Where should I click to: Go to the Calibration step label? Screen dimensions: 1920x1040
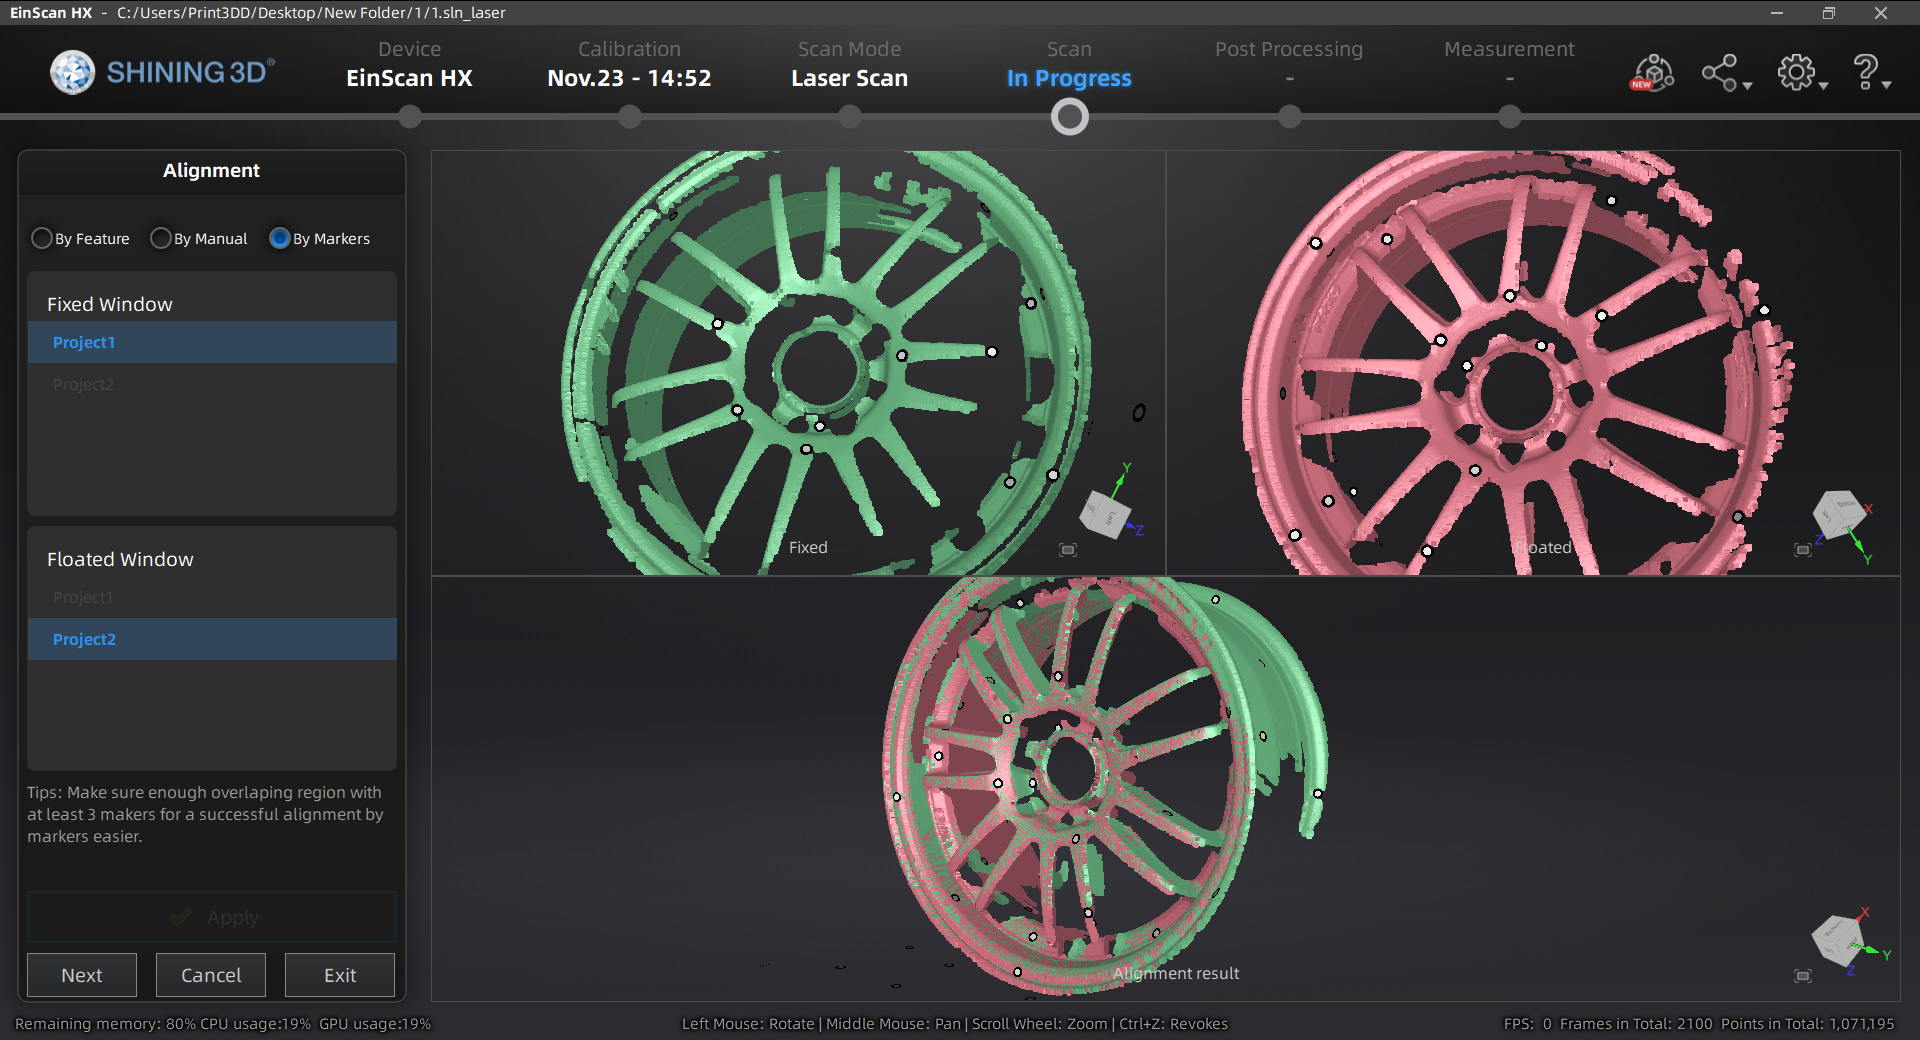coord(629,49)
